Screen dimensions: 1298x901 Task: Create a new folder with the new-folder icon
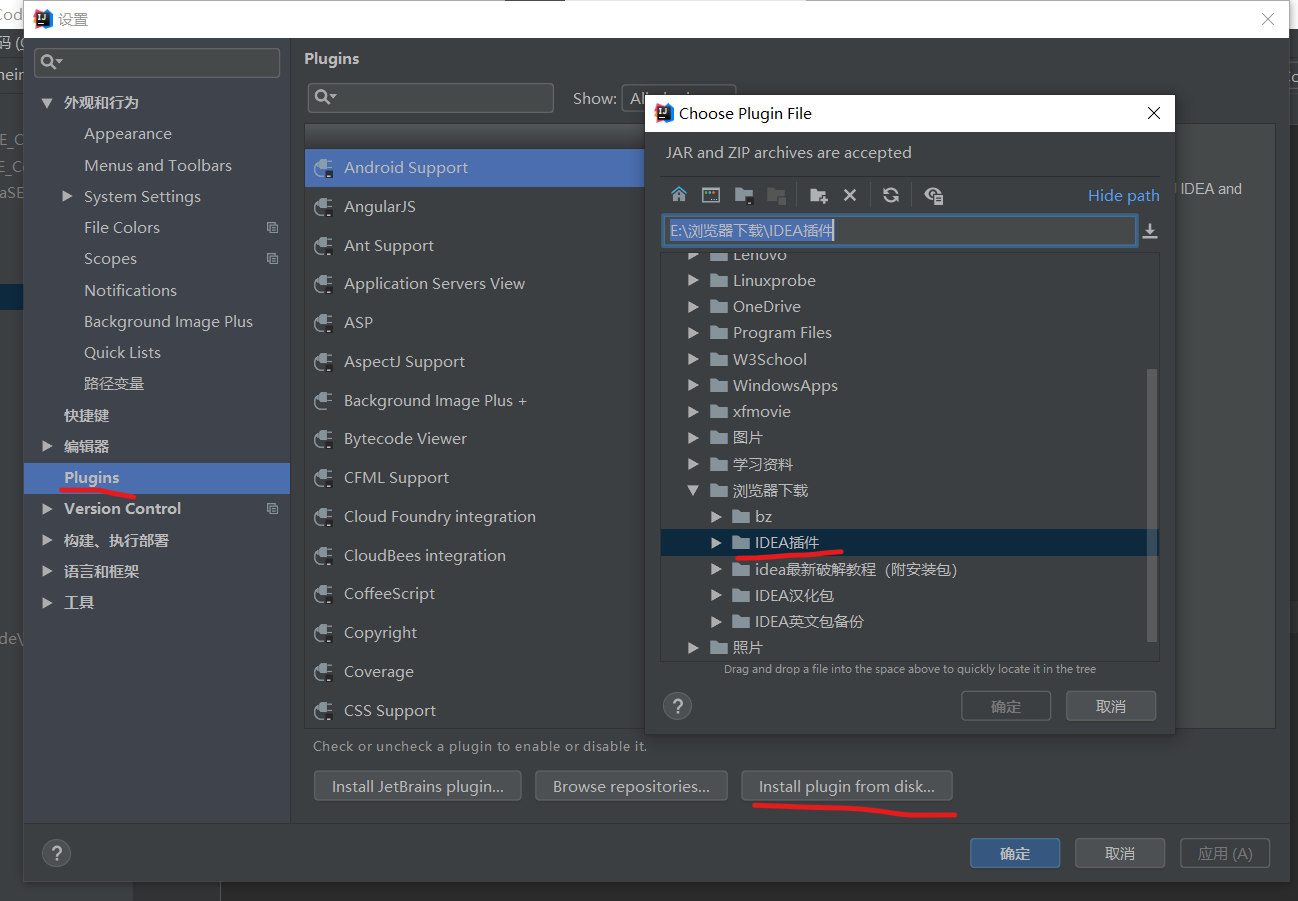coord(817,195)
